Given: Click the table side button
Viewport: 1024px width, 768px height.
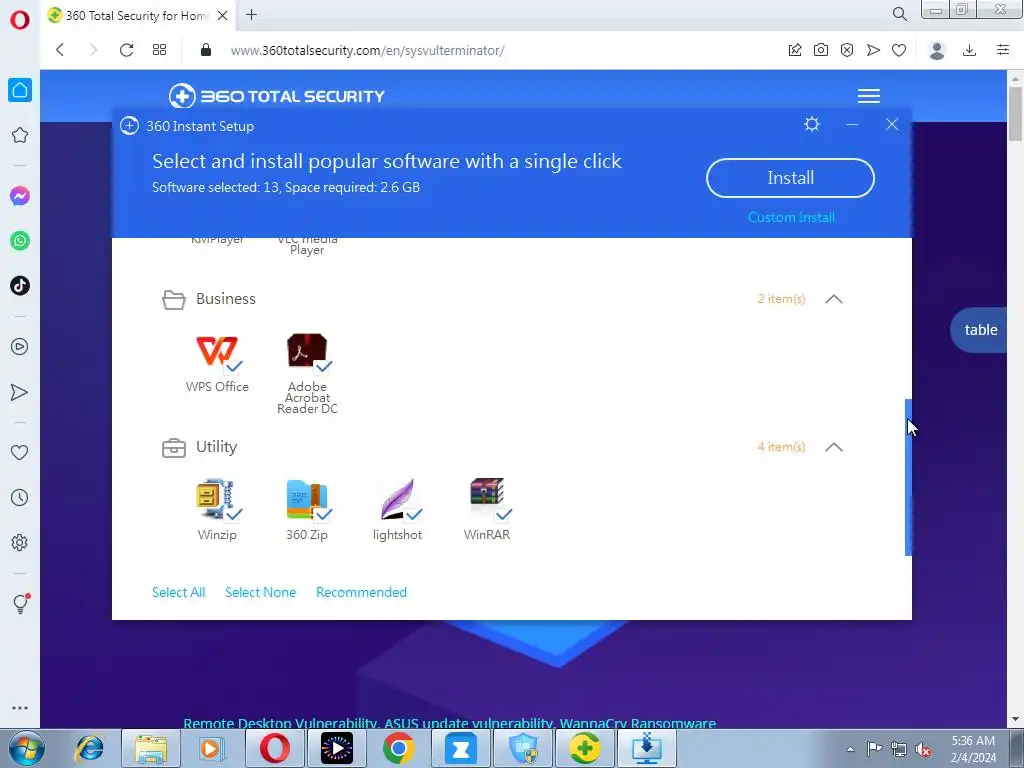Looking at the screenshot, I should click(980, 330).
